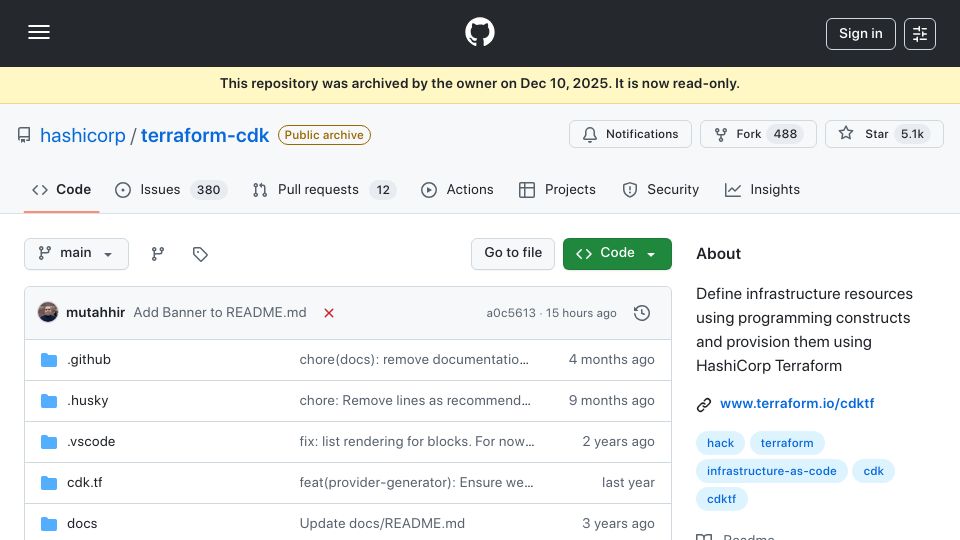The width and height of the screenshot is (960, 540).
Task: Open commit 'feat(provider-generator): Ensure we…'
Action: pos(416,482)
